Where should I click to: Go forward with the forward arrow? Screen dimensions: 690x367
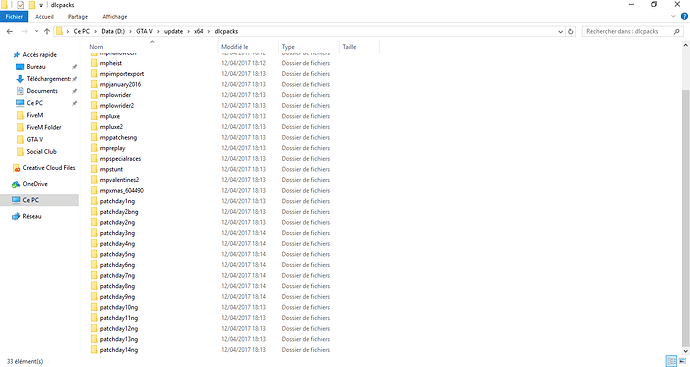(25, 31)
